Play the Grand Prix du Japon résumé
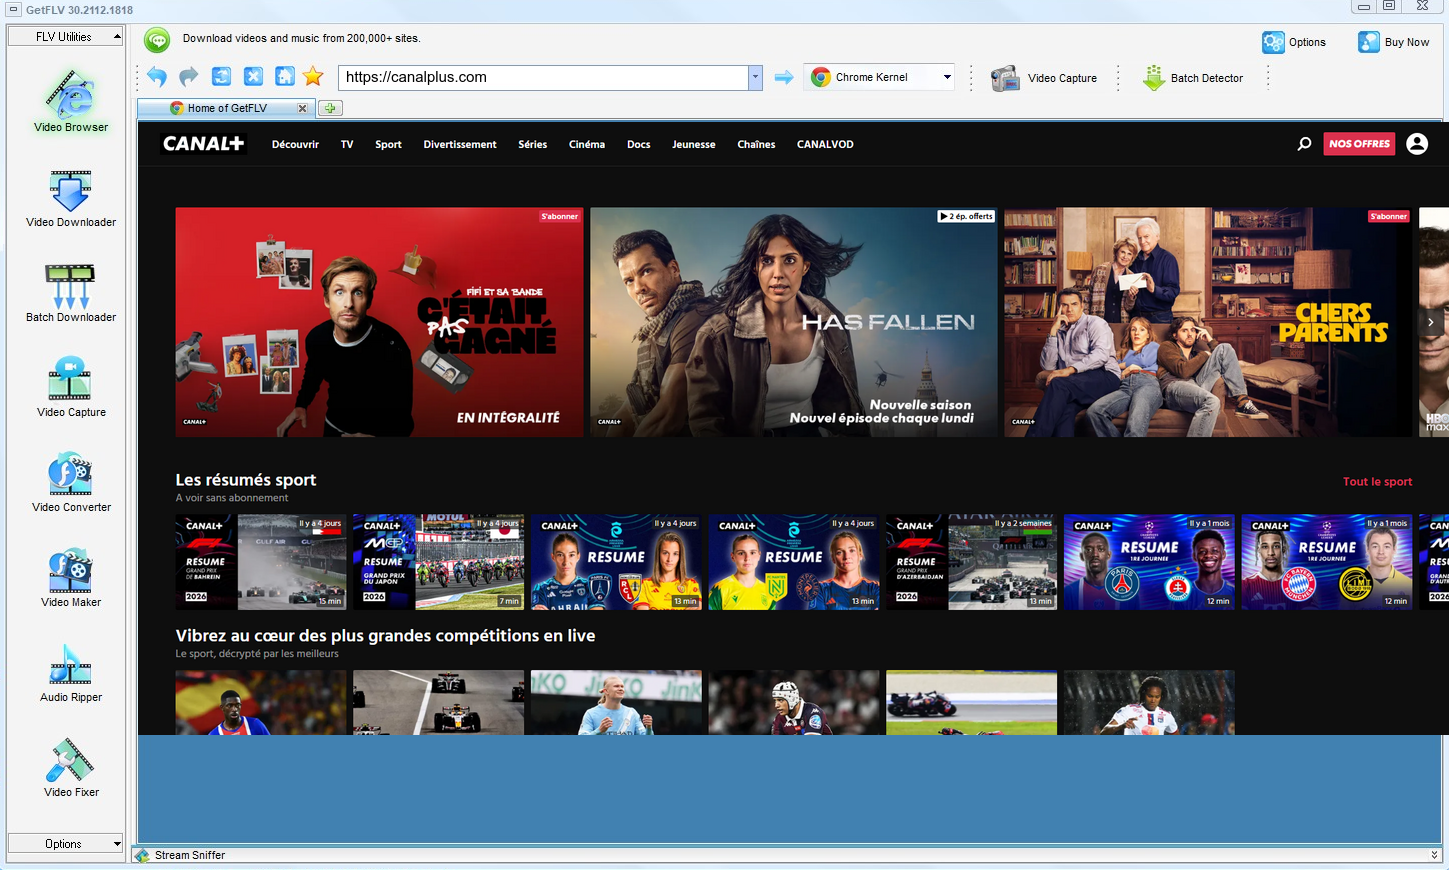Viewport: 1449px width, 870px height. (439, 562)
